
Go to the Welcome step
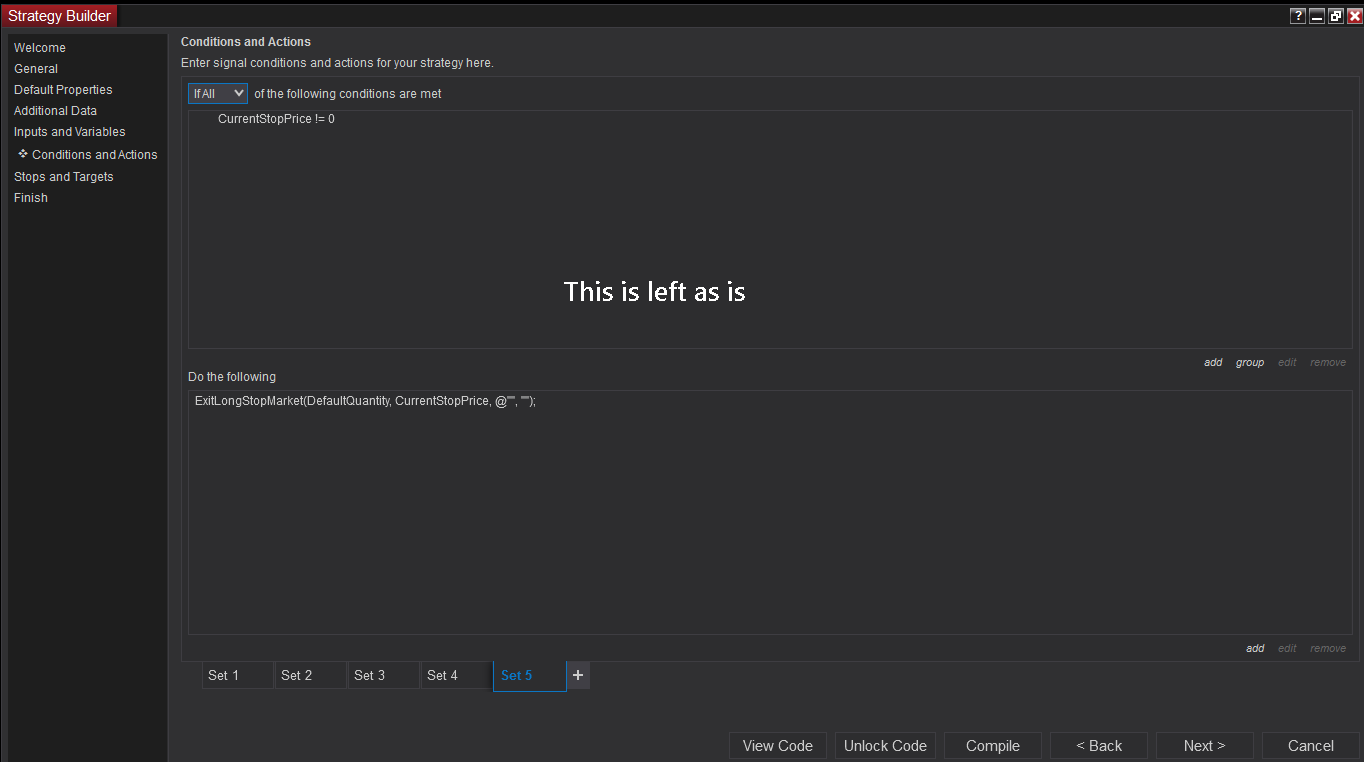(40, 48)
